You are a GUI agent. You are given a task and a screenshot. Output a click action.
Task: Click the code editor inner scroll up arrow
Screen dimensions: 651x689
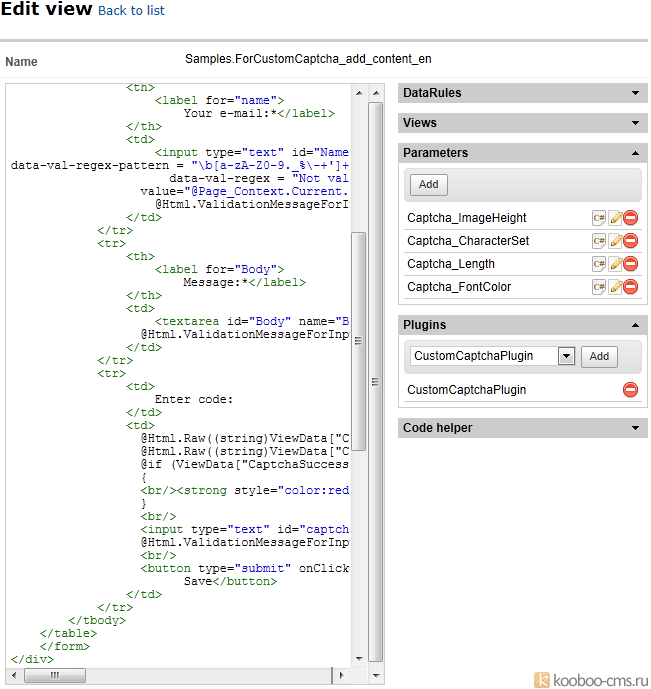point(359,93)
